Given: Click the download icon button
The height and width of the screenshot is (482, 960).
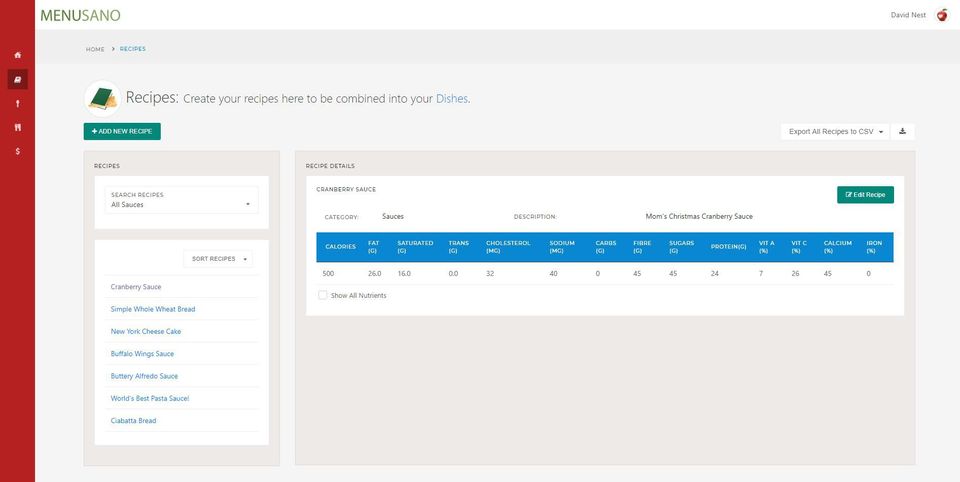Looking at the screenshot, I should (x=902, y=132).
